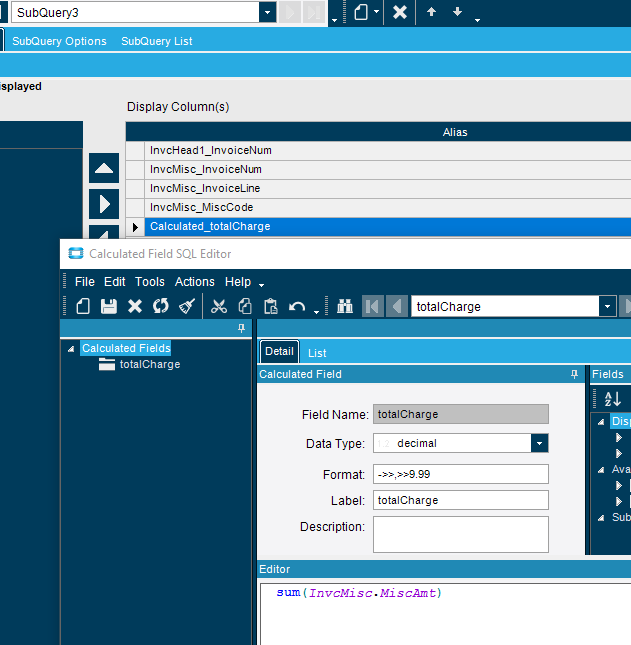This screenshot has height=645, width=631.
Task: Switch to the SubQuery List tab
Action: click(157, 41)
